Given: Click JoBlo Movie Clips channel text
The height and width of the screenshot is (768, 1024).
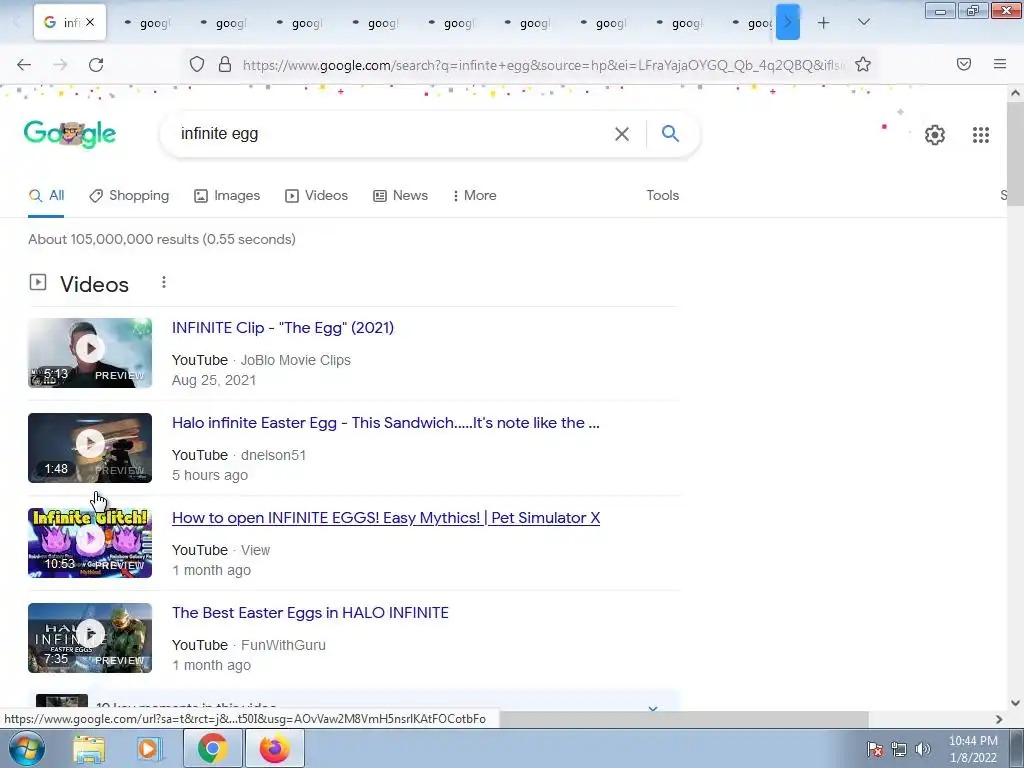Looking at the screenshot, I should tap(296, 360).
